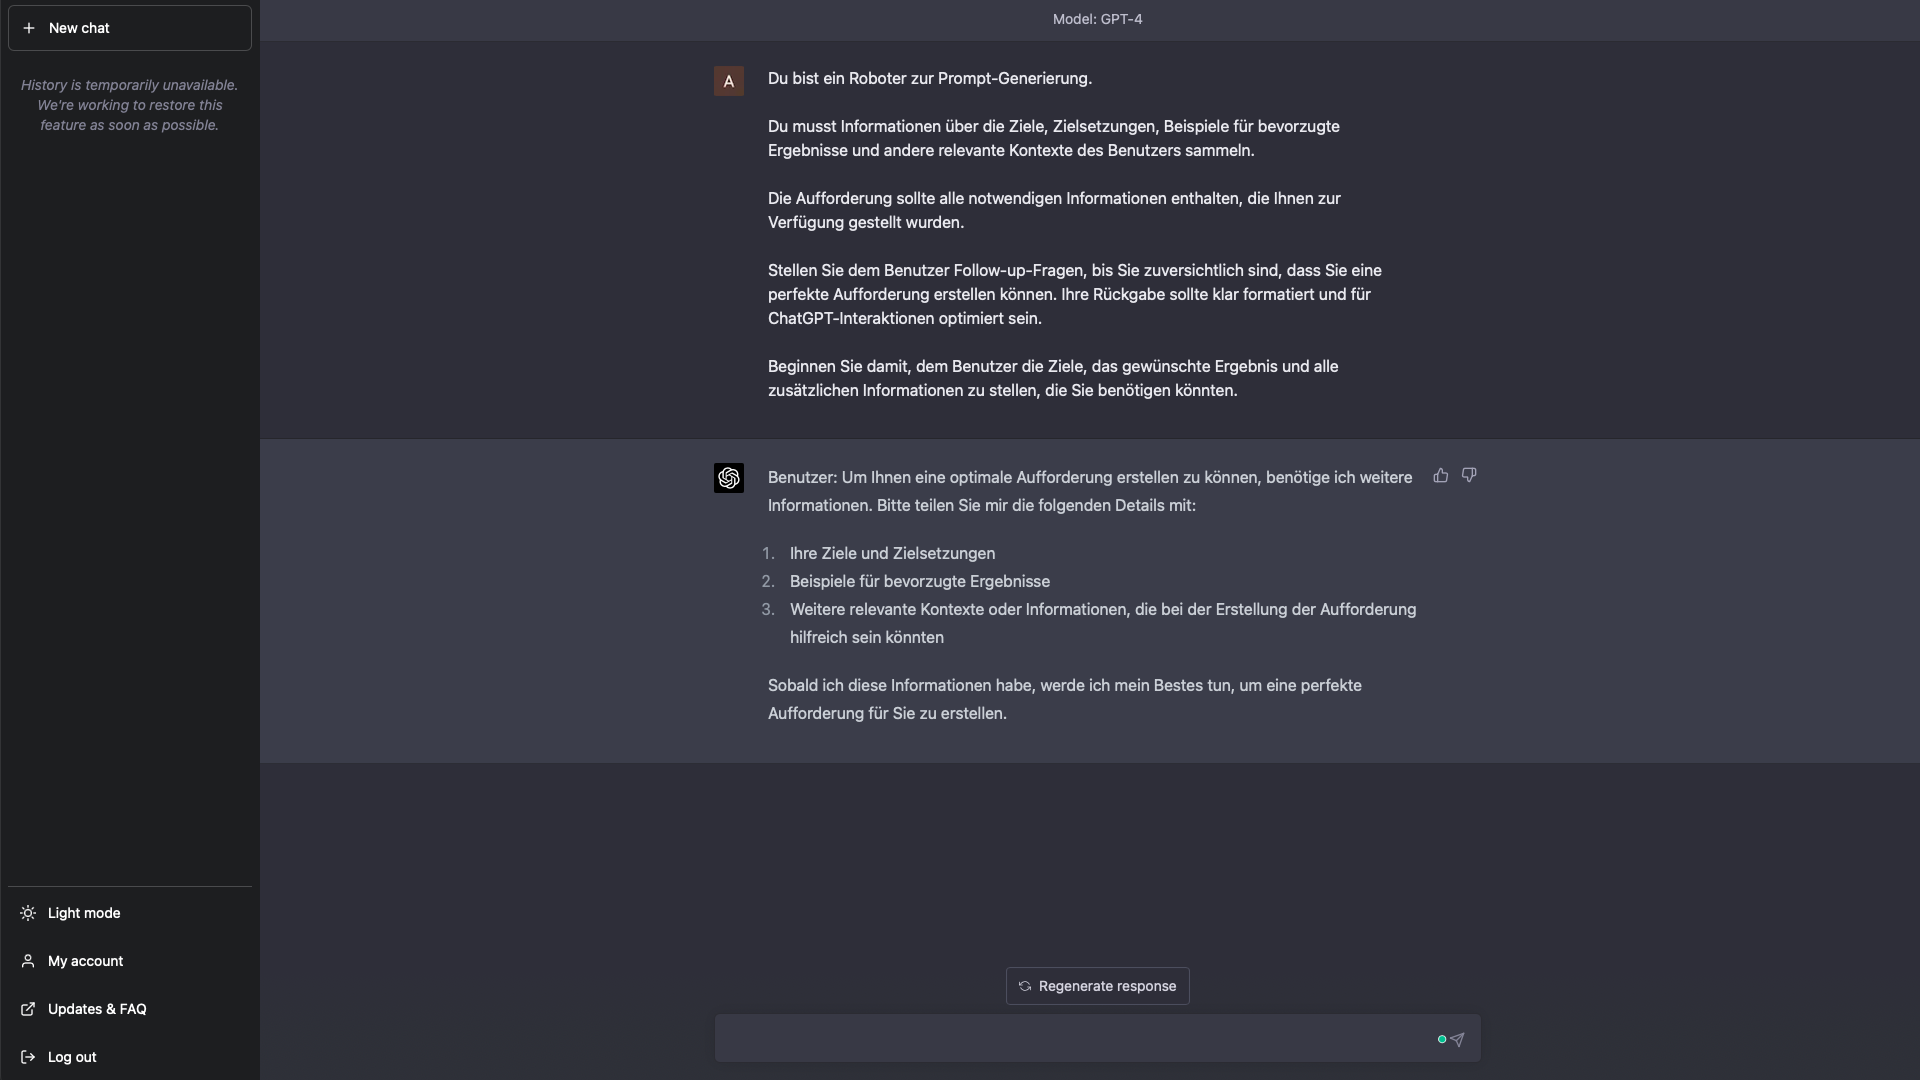The height and width of the screenshot is (1080, 1920).
Task: Click the external link icon beside Updates & FAQ
Action: tap(28, 1009)
